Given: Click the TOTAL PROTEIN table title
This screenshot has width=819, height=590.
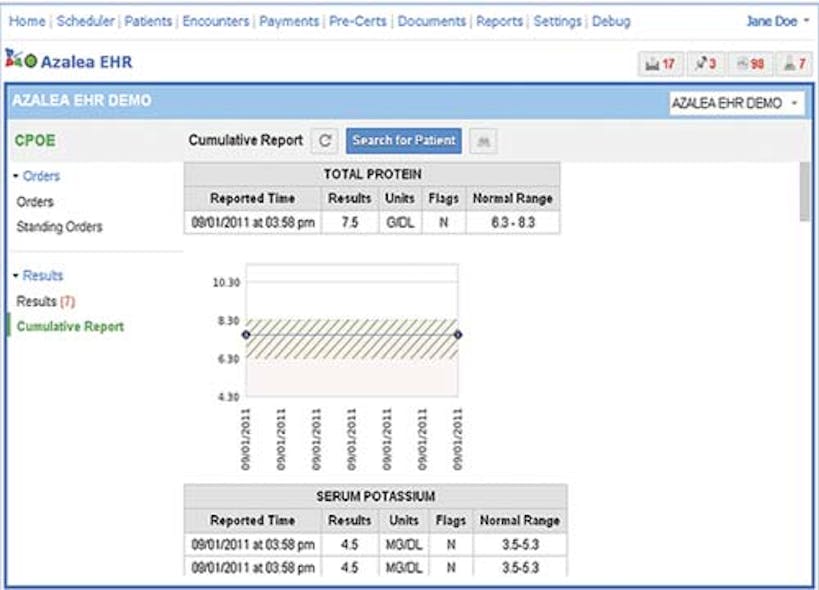Looking at the screenshot, I should click(372, 174).
